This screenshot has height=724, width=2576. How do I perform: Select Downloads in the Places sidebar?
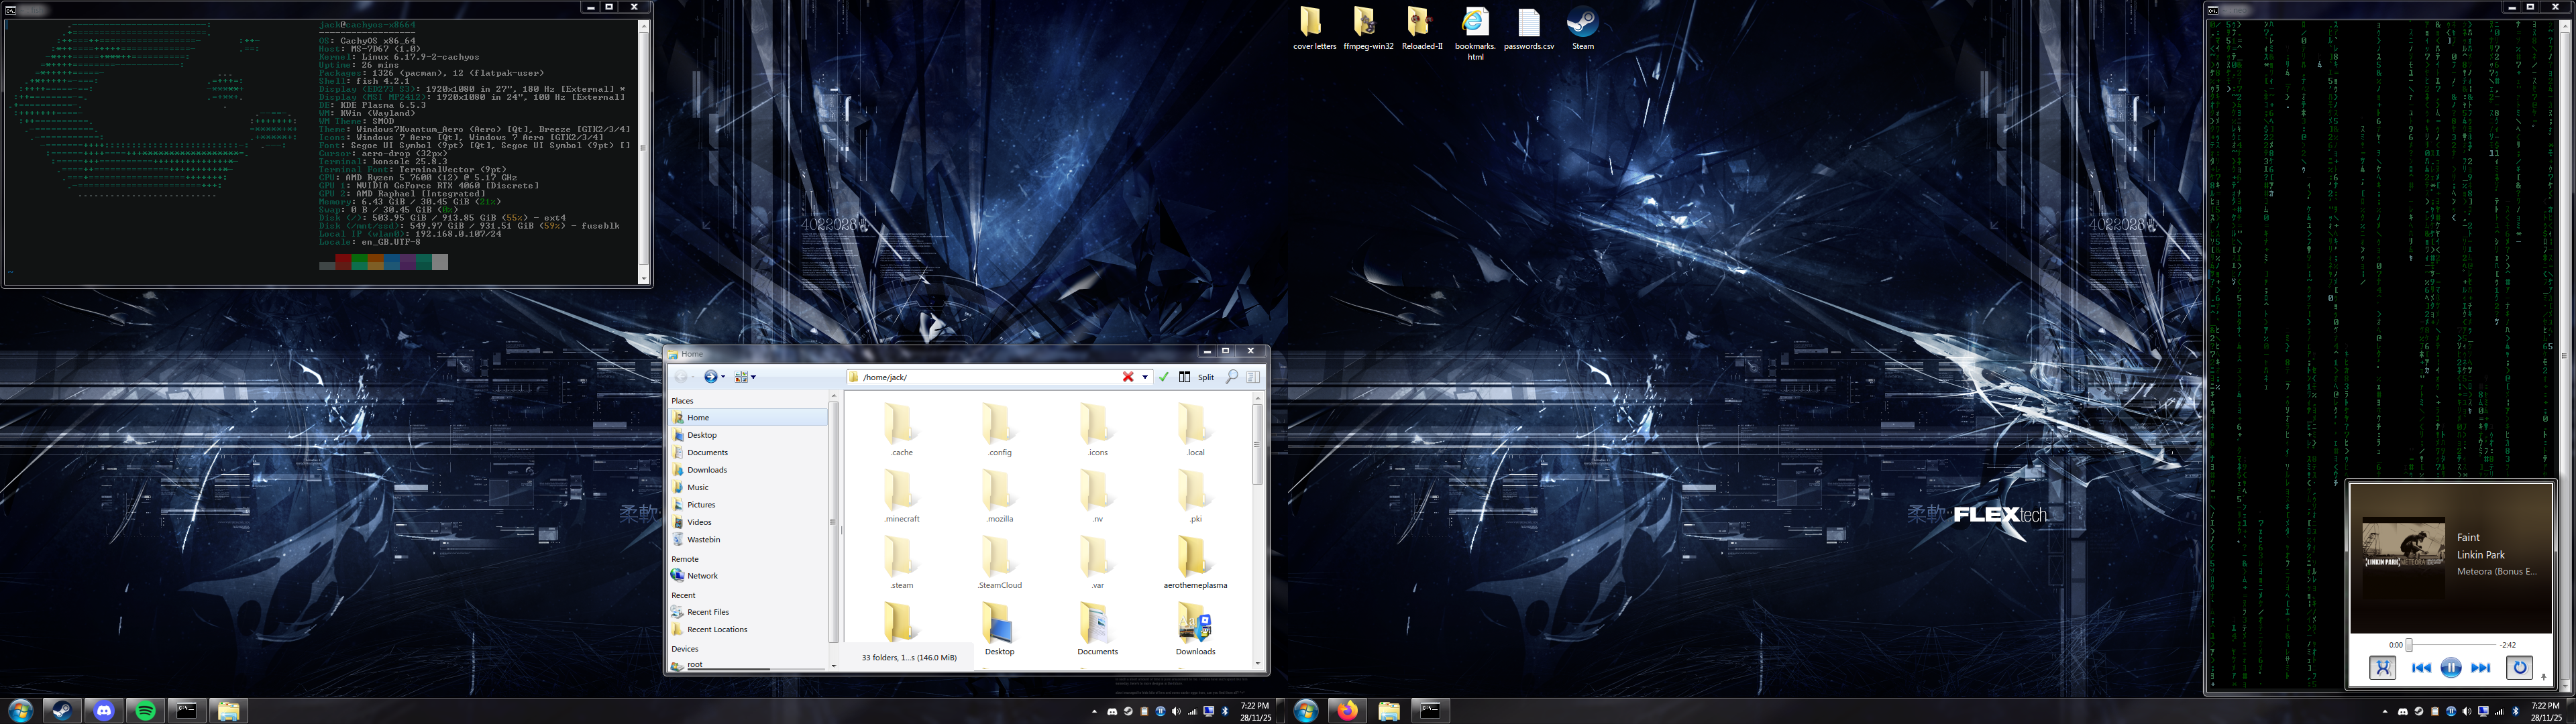pos(706,470)
